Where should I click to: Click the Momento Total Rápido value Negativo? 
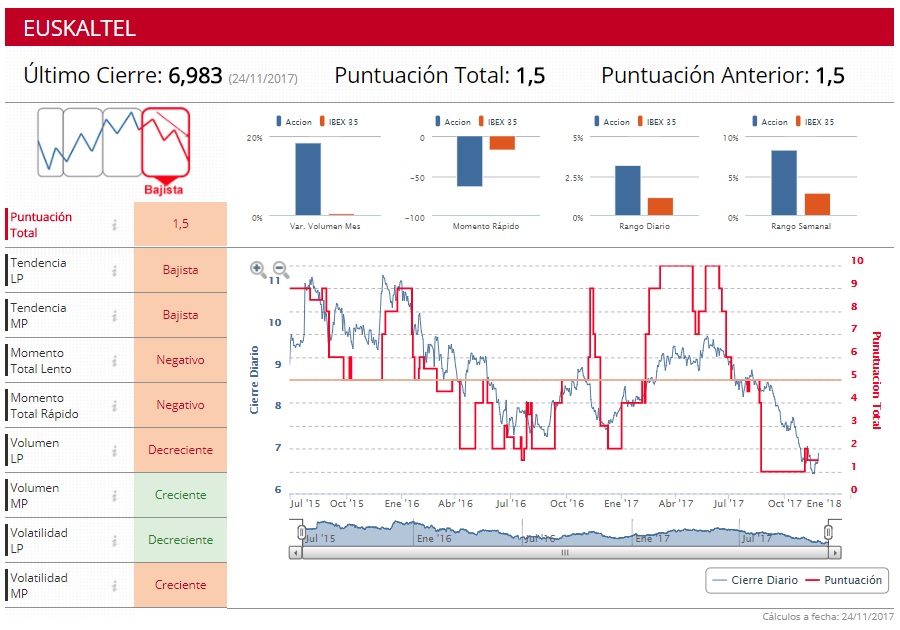(180, 405)
